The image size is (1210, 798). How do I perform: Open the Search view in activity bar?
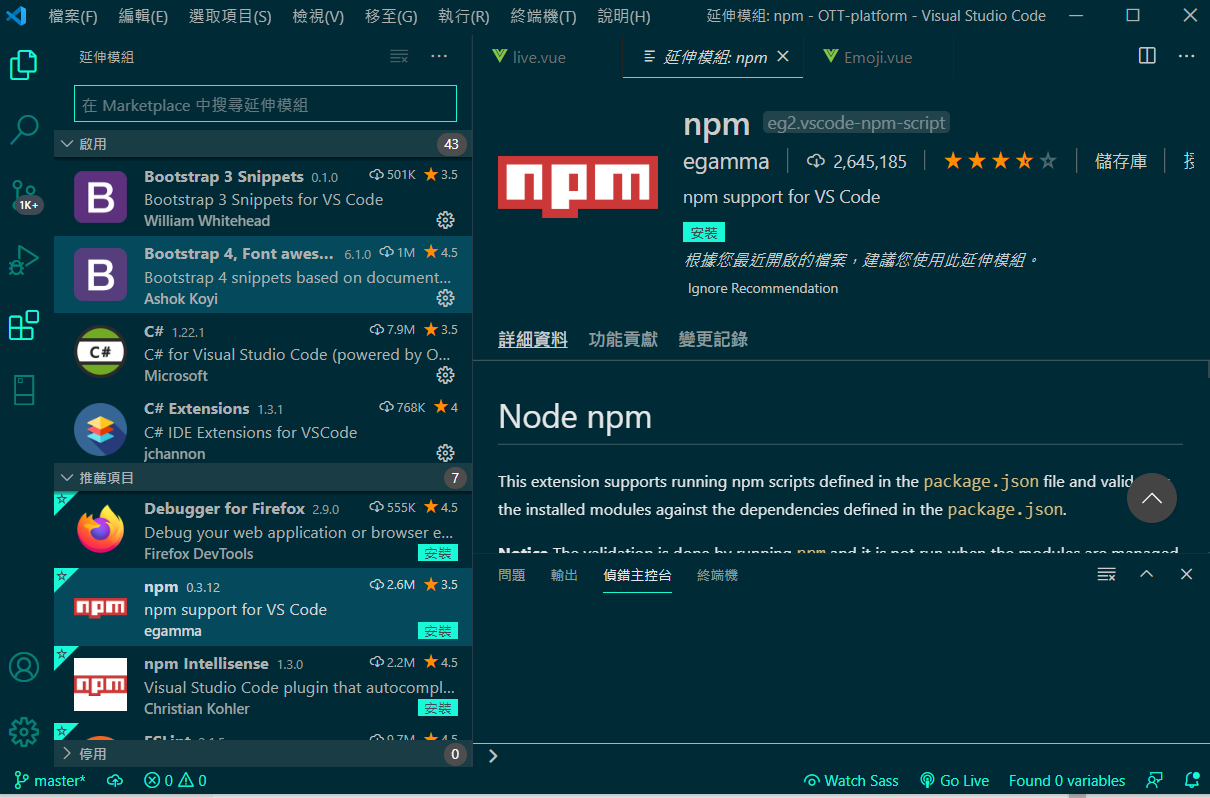click(24, 129)
